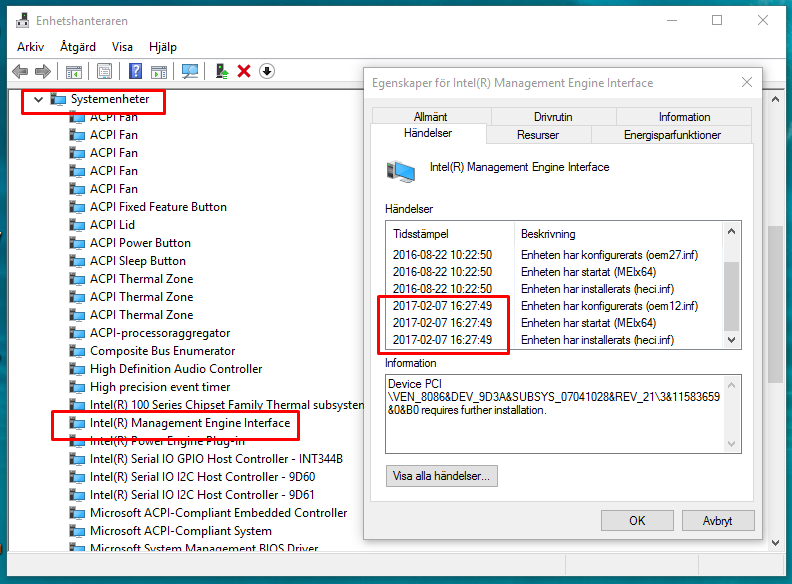The image size is (792, 584).
Task: Select ACPI Sleep Button device
Action: tap(138, 261)
